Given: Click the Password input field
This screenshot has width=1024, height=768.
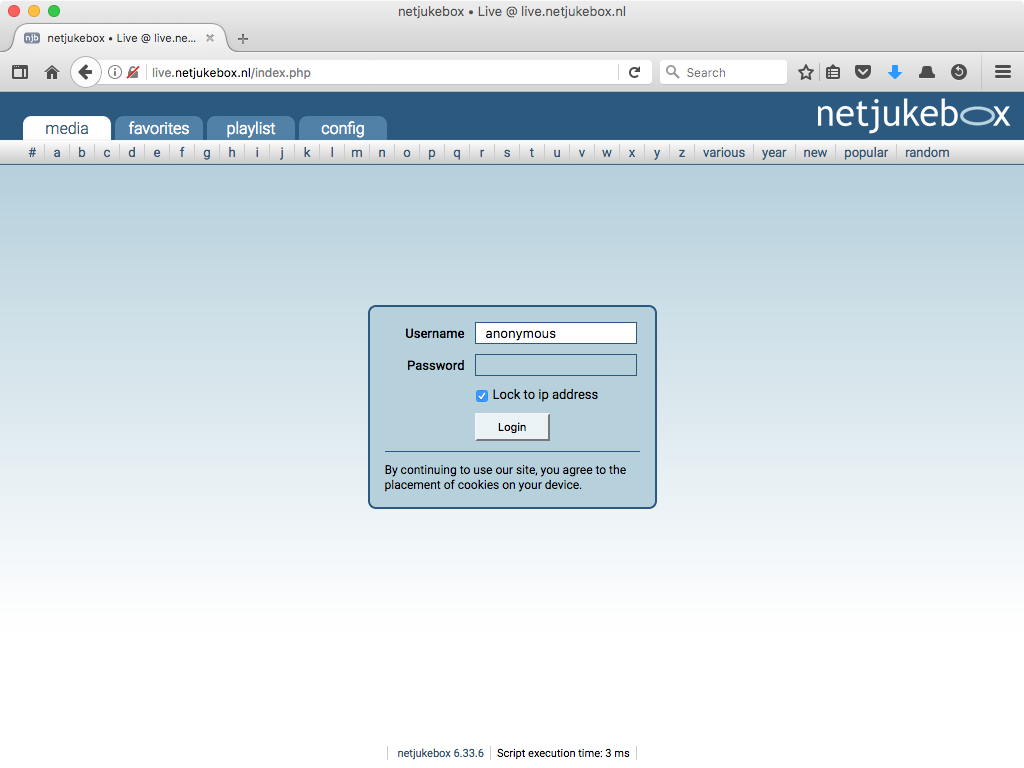Looking at the screenshot, I should 556,365.
